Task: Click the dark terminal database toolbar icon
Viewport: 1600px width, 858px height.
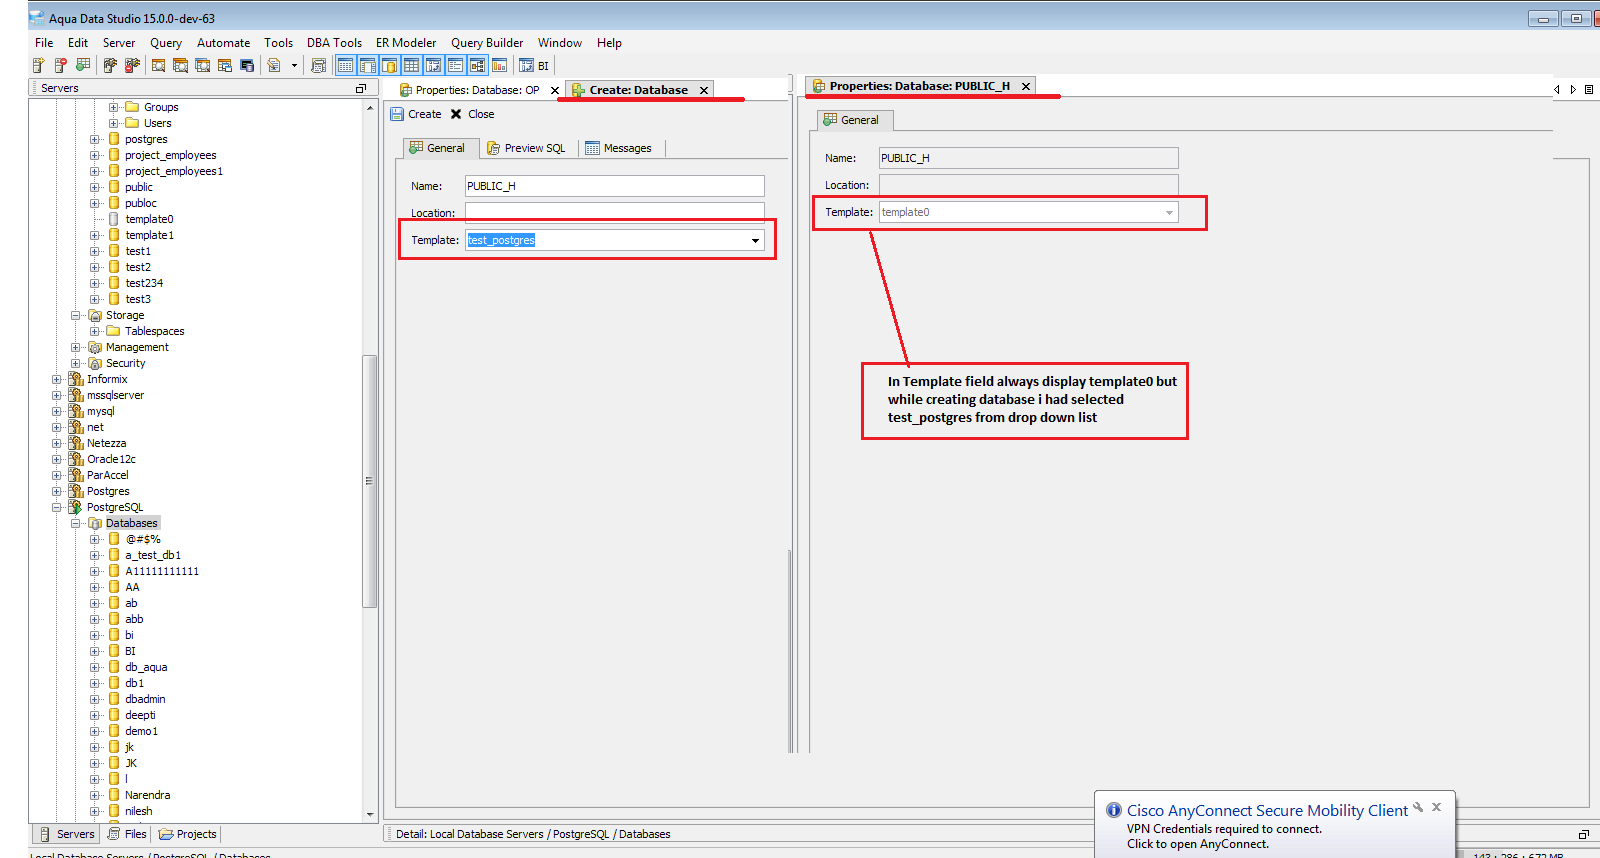Action: click(247, 65)
